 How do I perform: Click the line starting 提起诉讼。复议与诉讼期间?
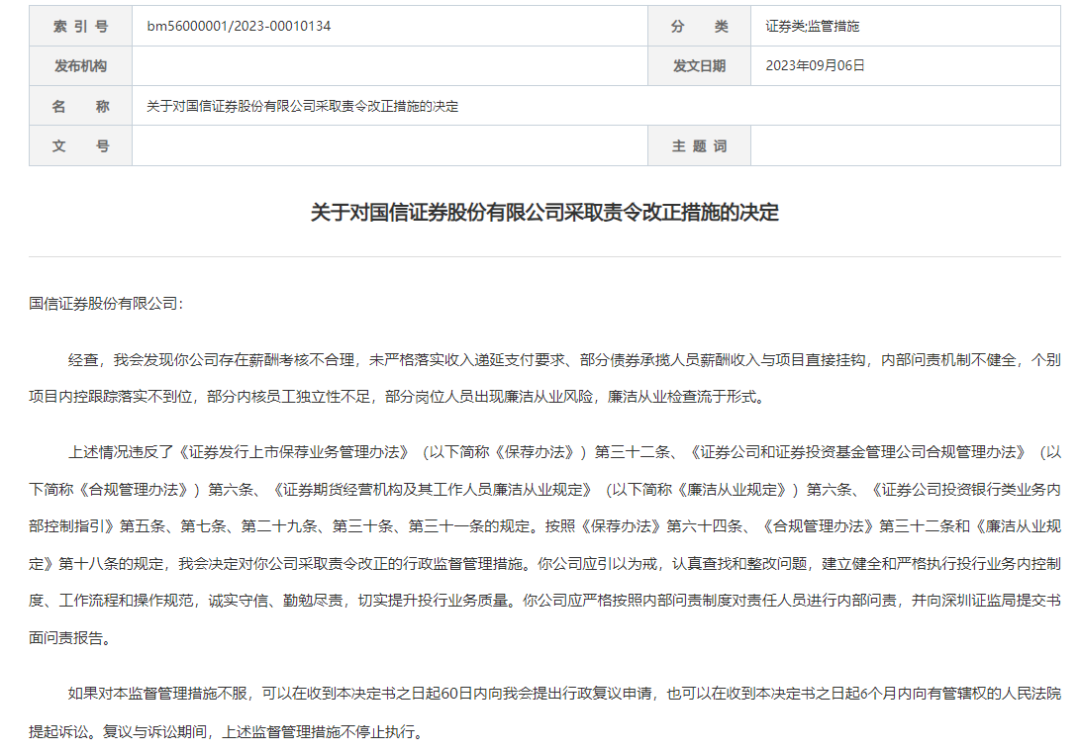coord(226,732)
